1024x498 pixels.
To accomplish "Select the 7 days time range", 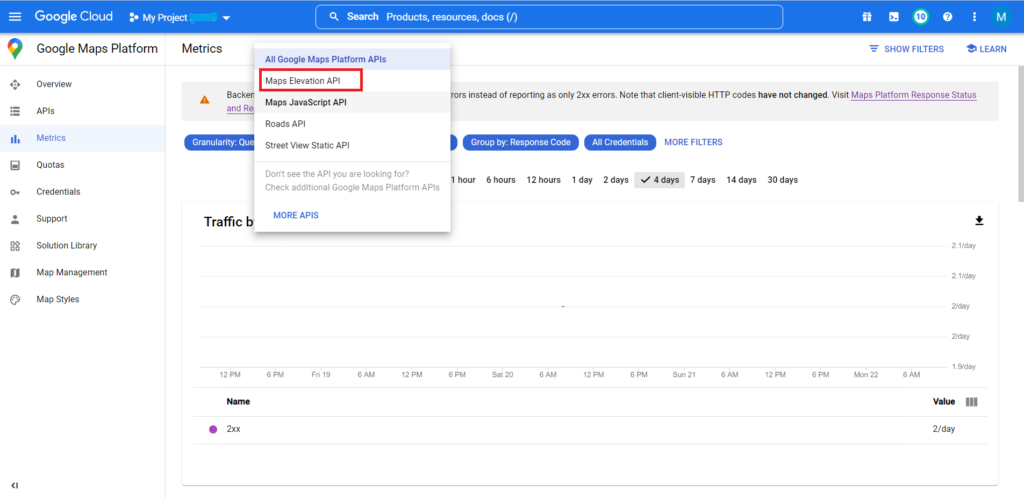I will tap(703, 180).
